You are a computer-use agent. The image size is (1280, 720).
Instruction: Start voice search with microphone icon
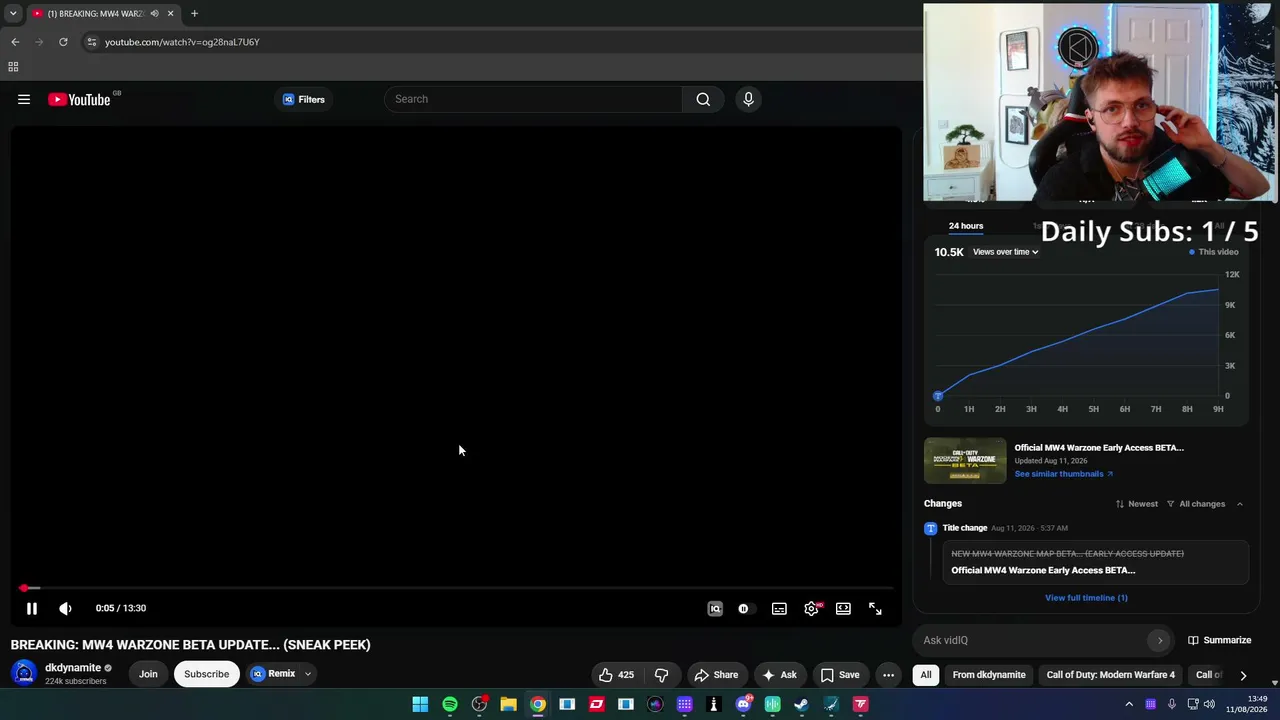tap(748, 99)
